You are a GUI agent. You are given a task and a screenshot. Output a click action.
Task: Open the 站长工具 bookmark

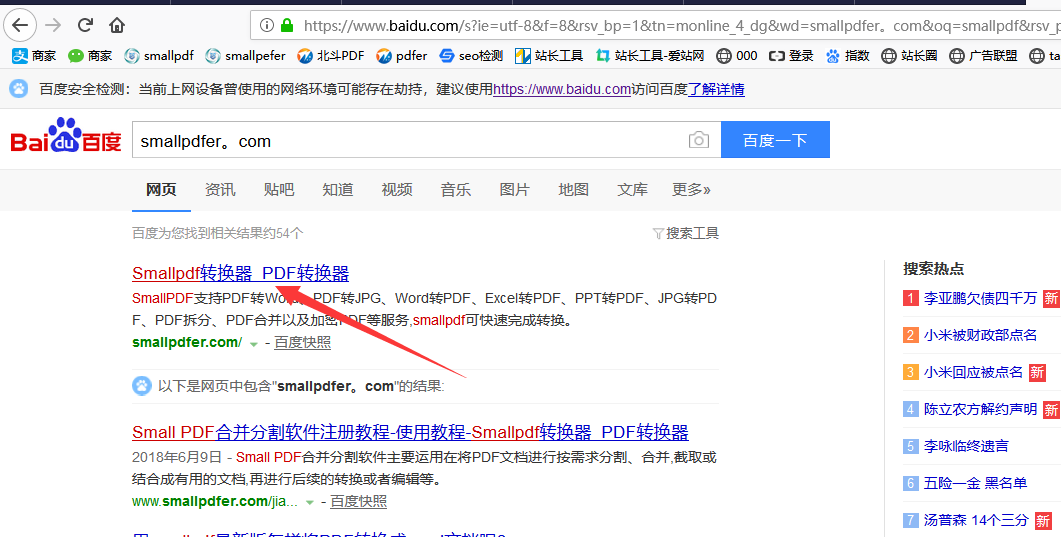[549, 56]
